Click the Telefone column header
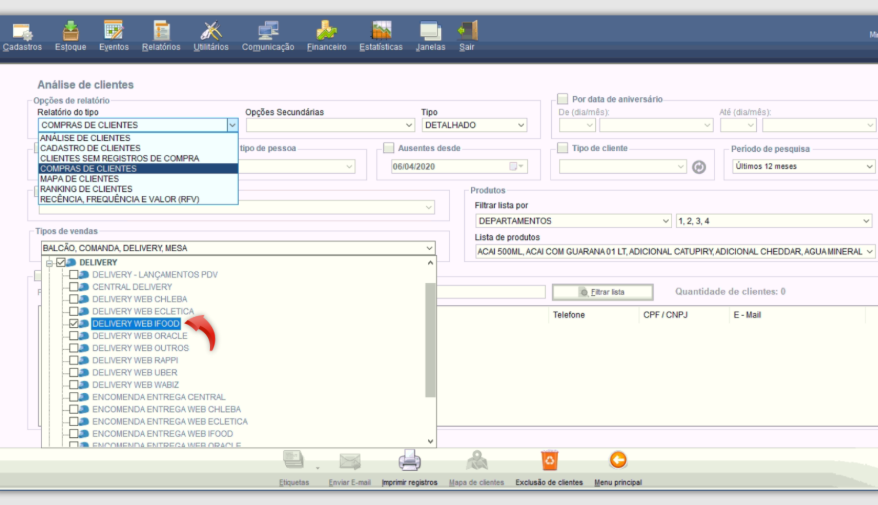 pyautogui.click(x=569, y=315)
